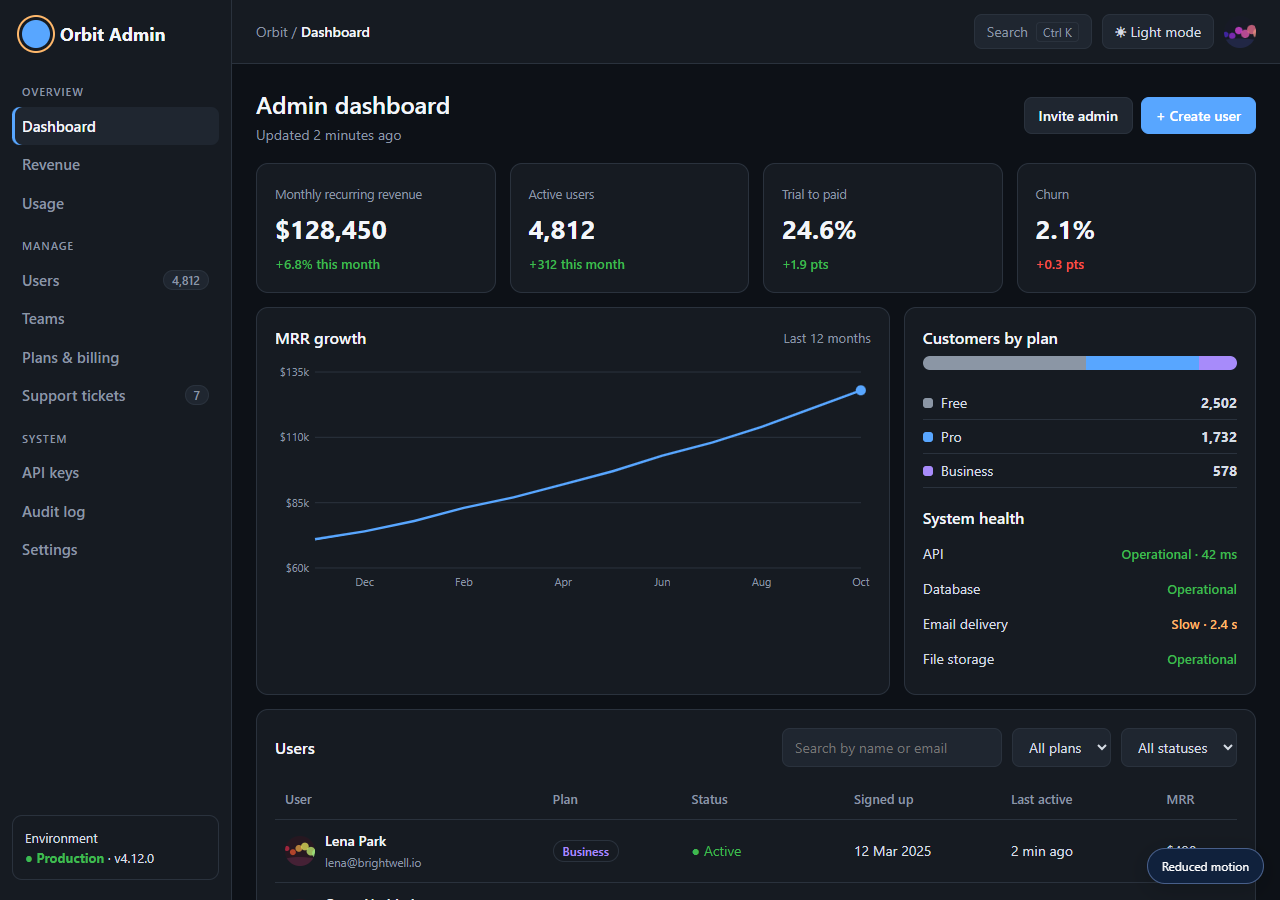Screen dimensions: 1280x900
Task: View Support tickets
Action: point(116,396)
